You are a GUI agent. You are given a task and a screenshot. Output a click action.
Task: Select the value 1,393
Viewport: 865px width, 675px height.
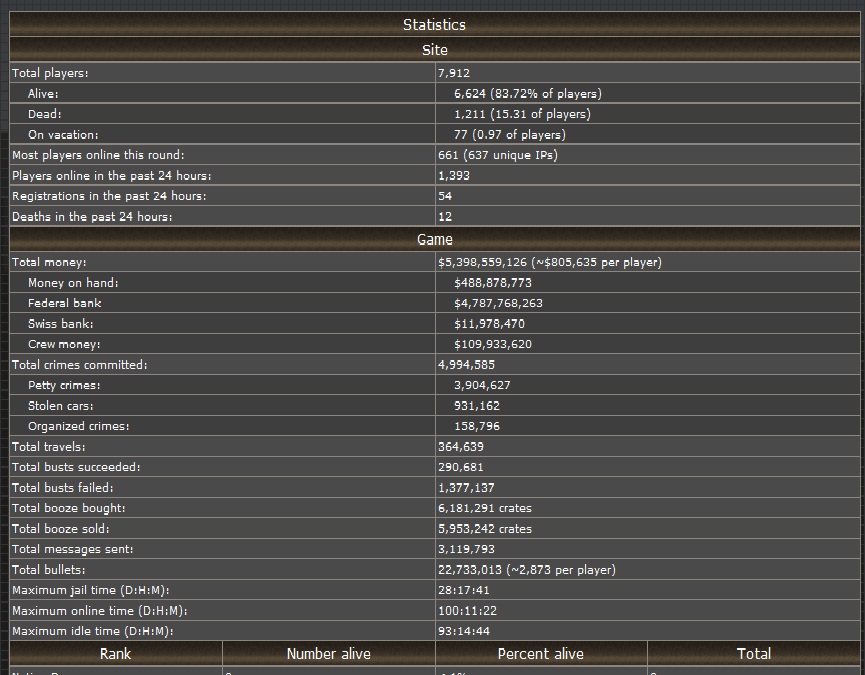(x=454, y=175)
